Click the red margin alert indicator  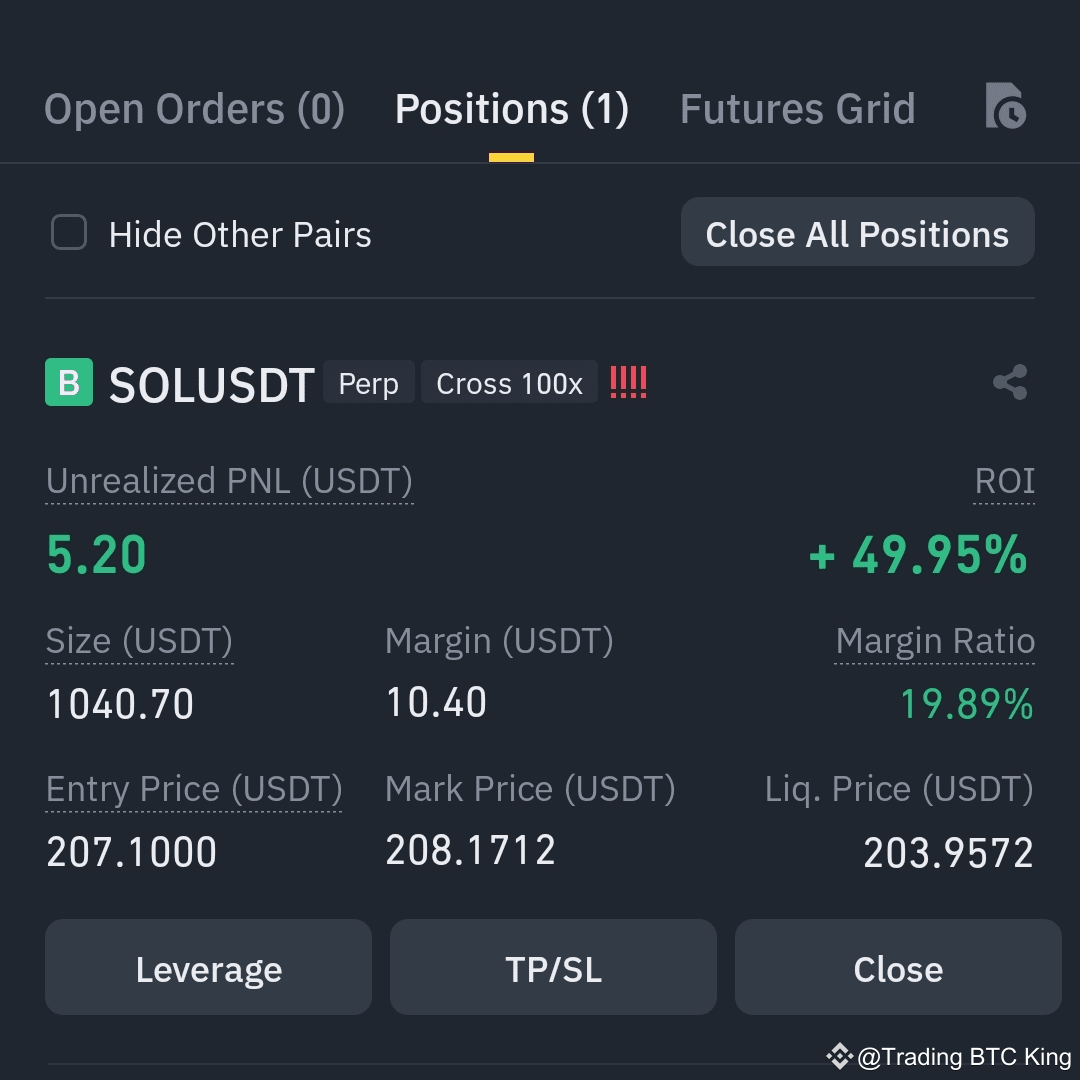pos(628,382)
